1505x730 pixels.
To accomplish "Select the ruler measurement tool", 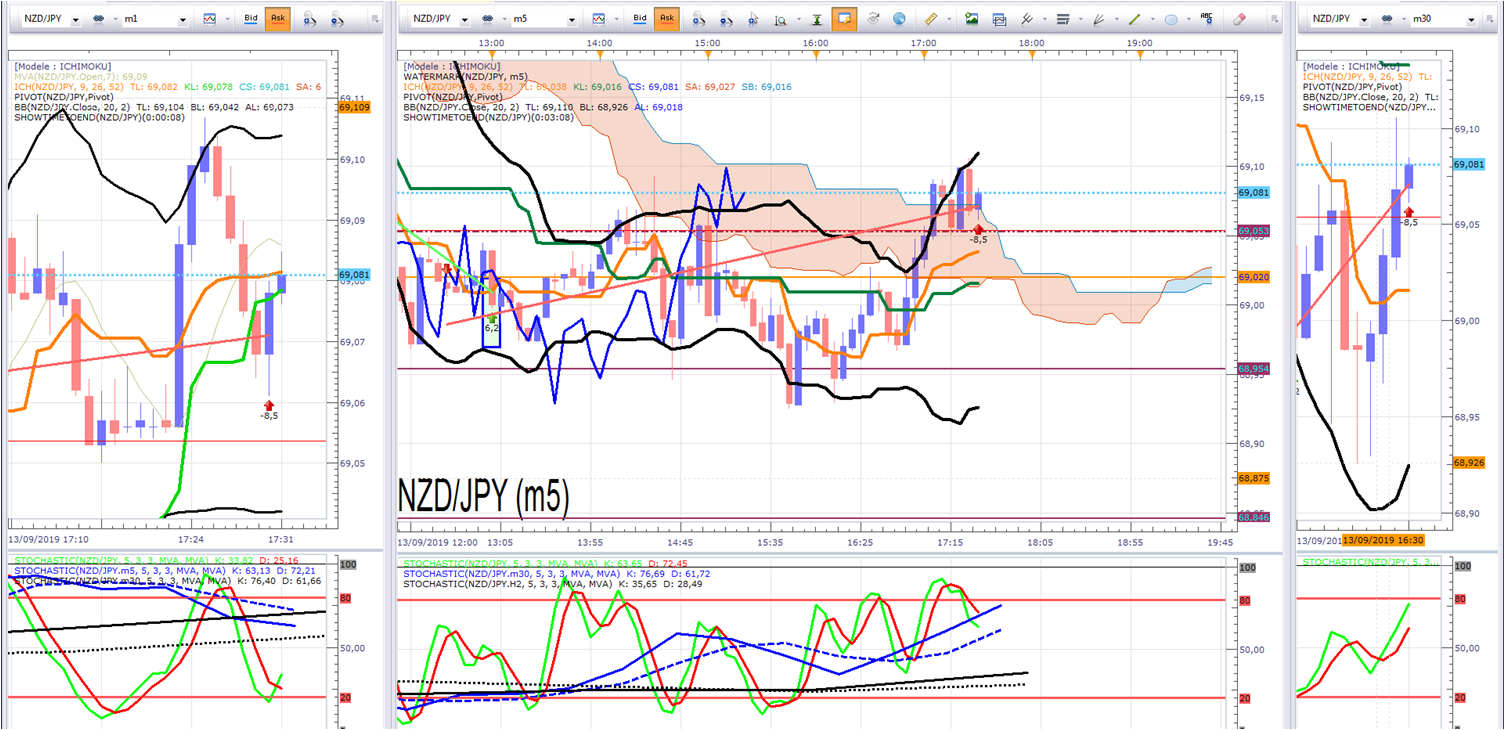I will coord(930,19).
